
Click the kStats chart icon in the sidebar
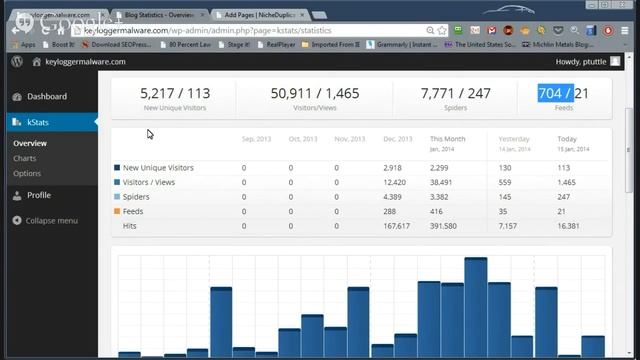17,122
